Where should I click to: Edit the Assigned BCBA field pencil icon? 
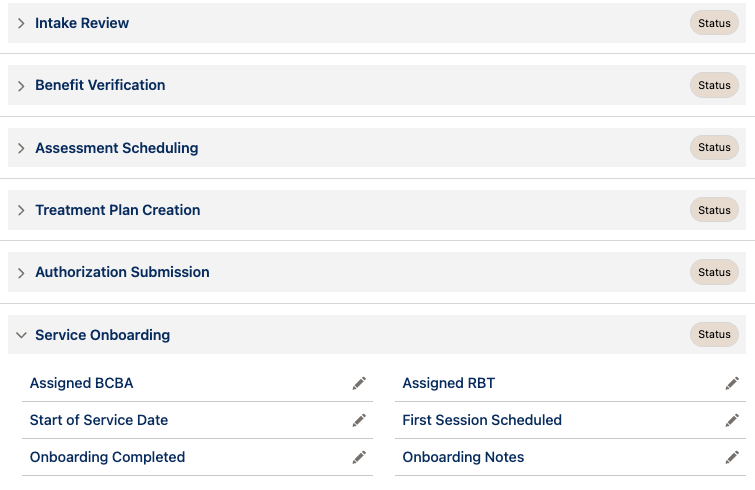359,383
